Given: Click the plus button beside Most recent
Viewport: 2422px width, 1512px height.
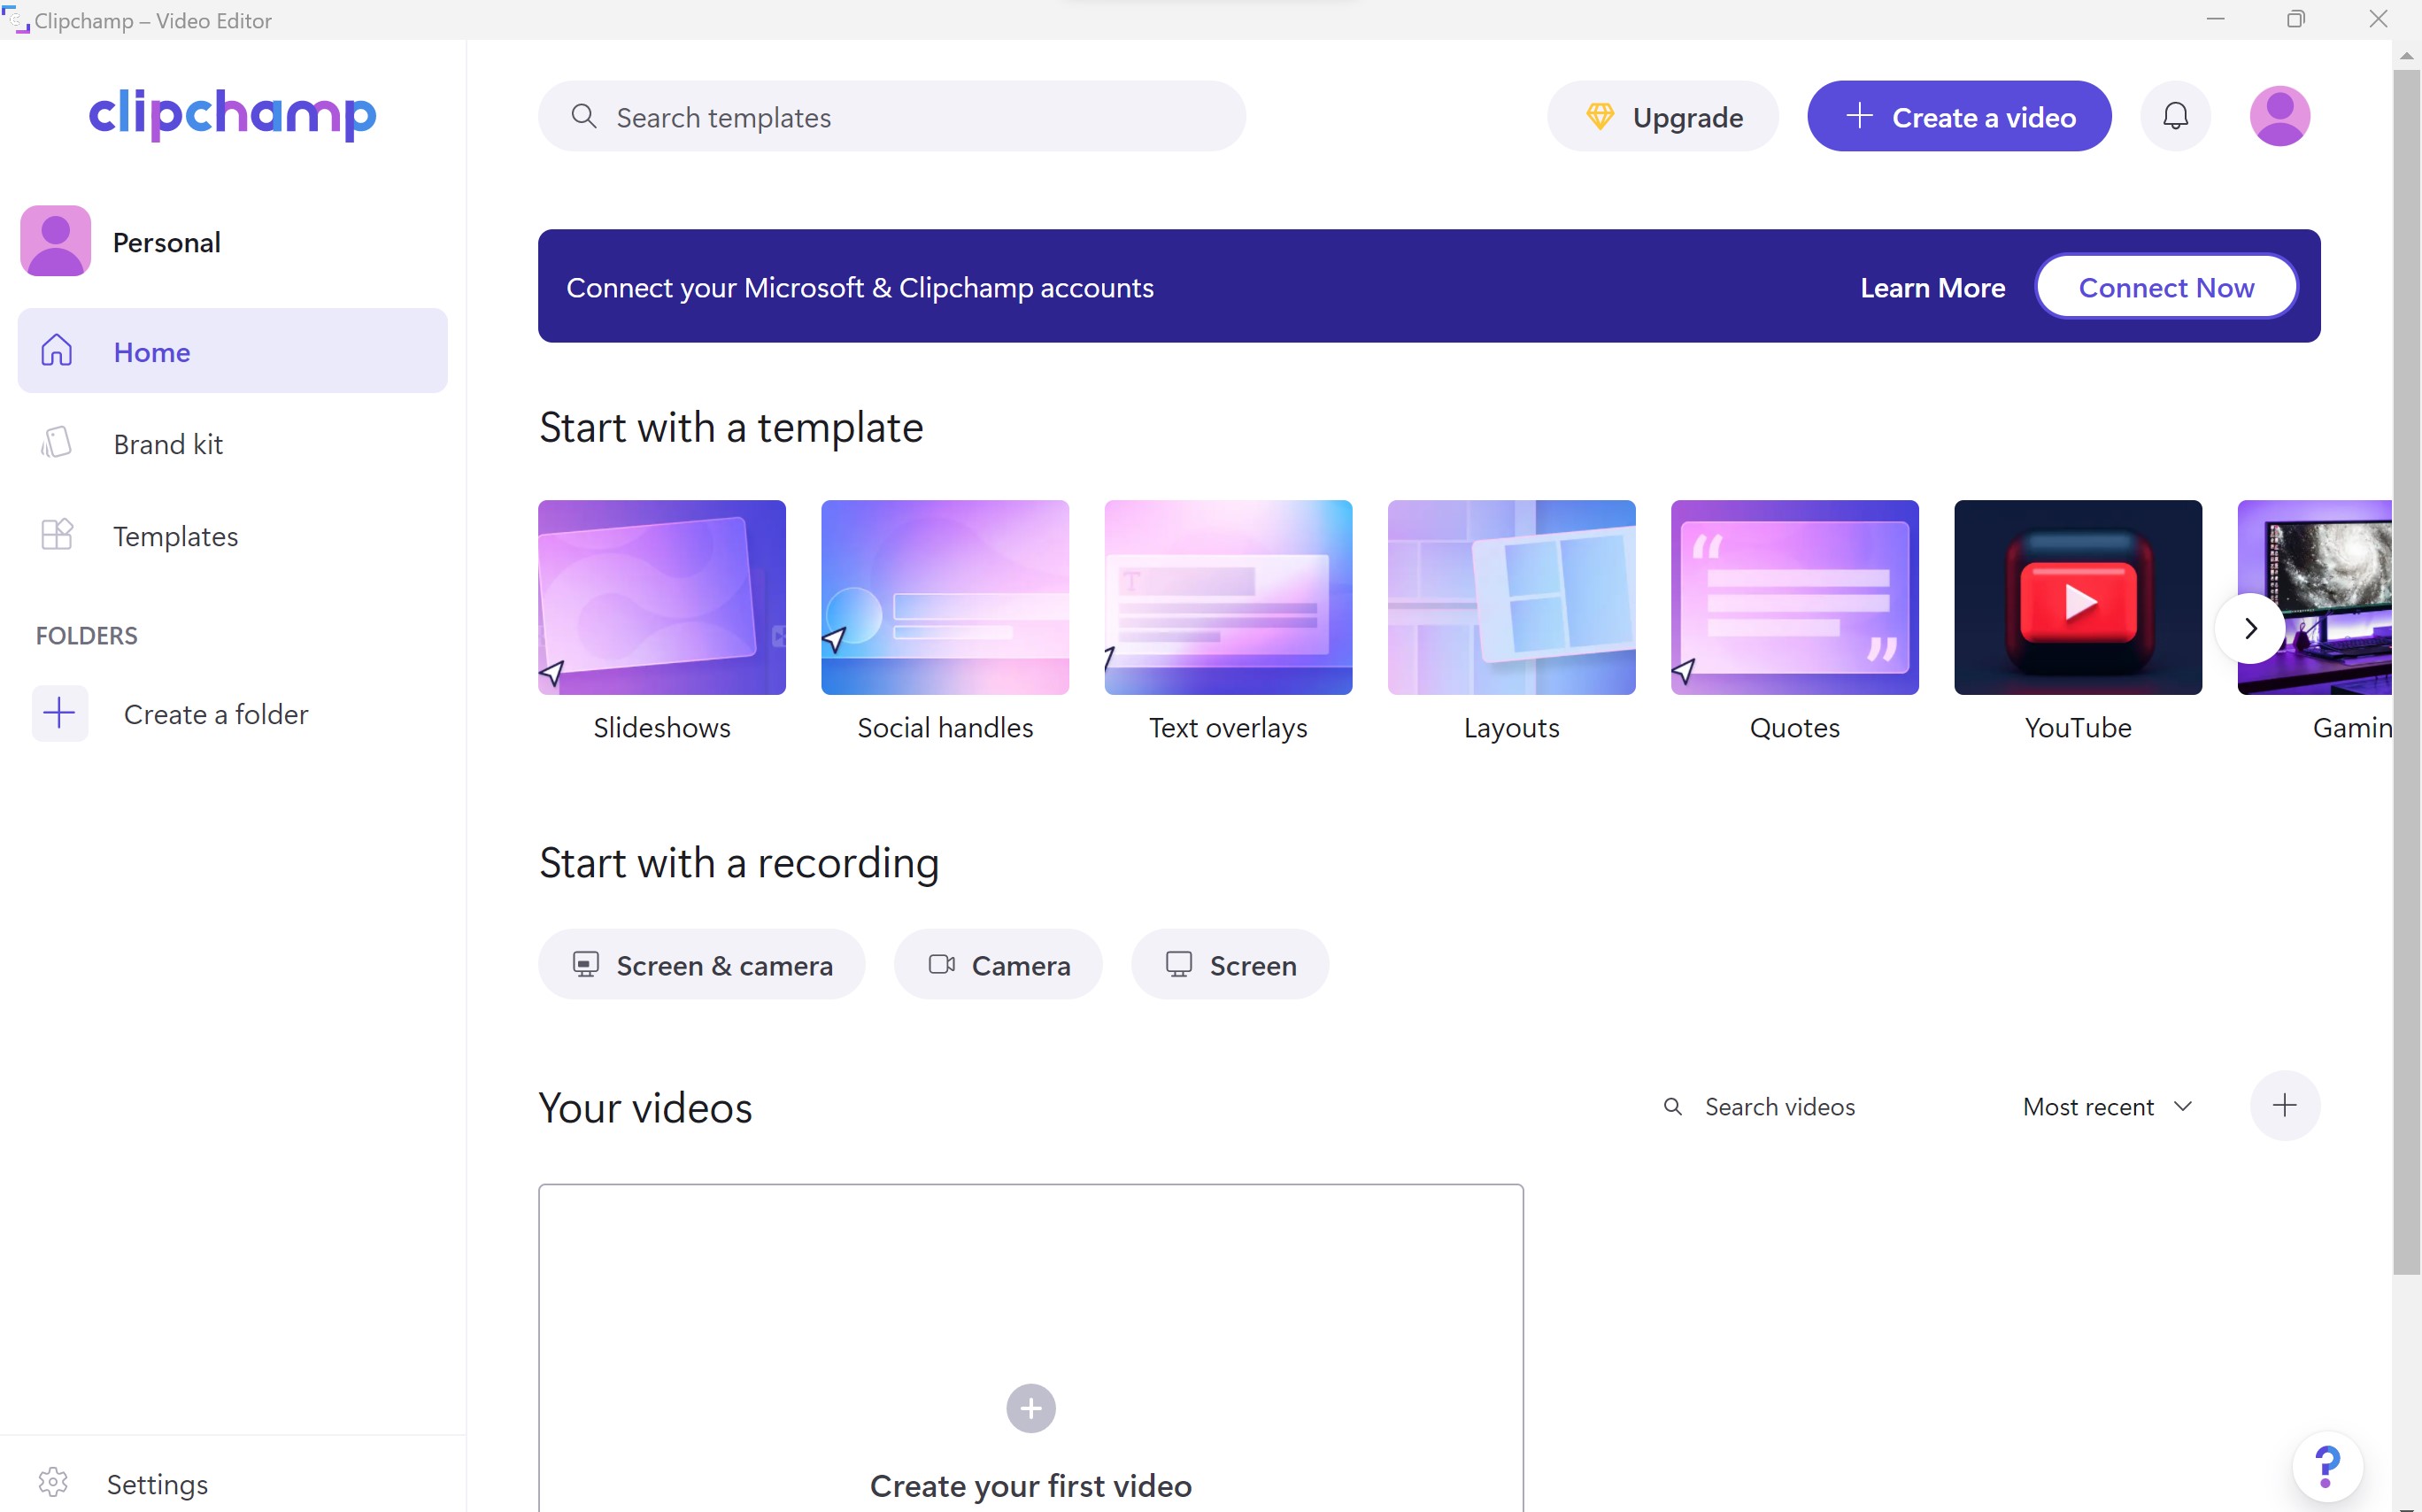Looking at the screenshot, I should (2284, 1105).
